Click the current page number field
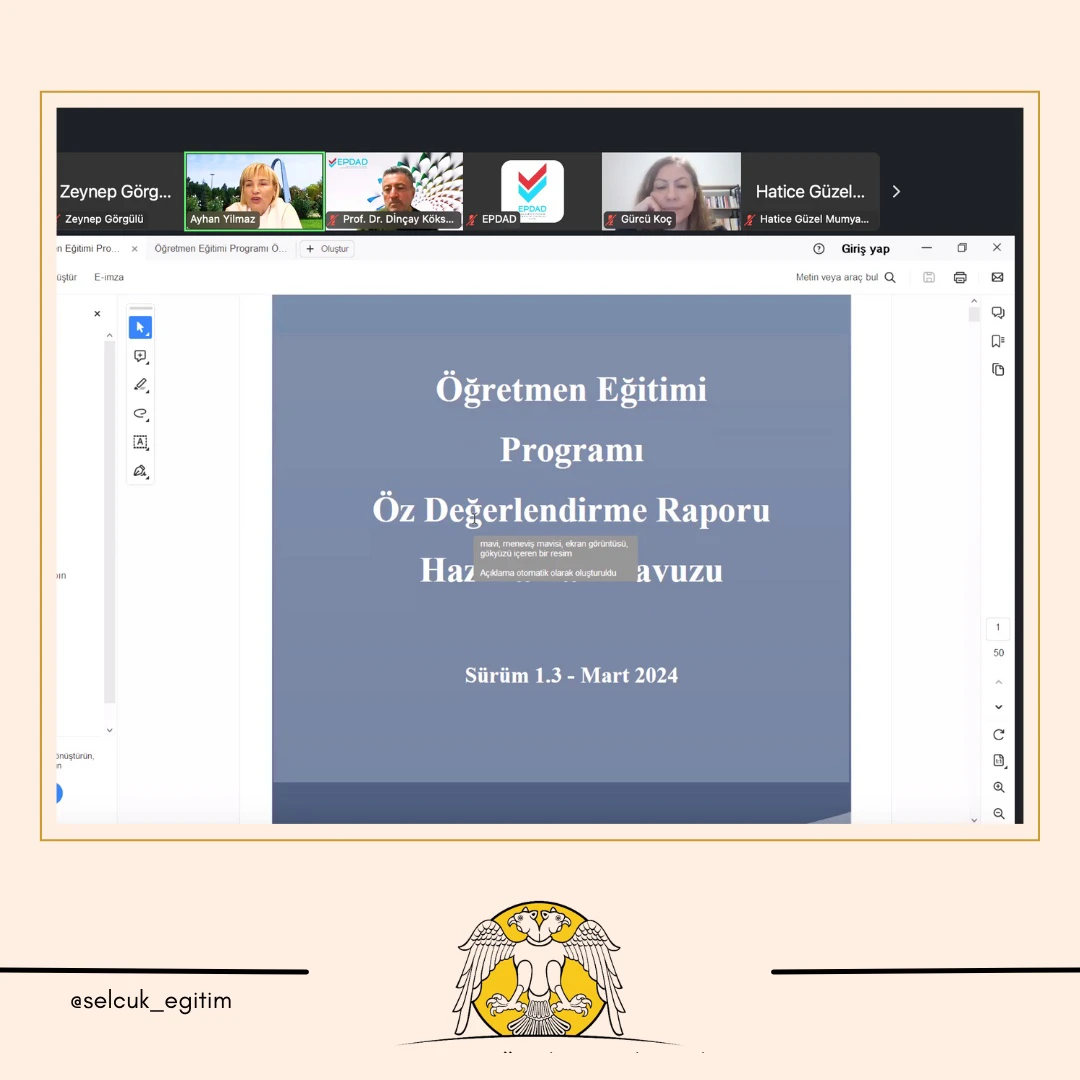 pos(997,628)
